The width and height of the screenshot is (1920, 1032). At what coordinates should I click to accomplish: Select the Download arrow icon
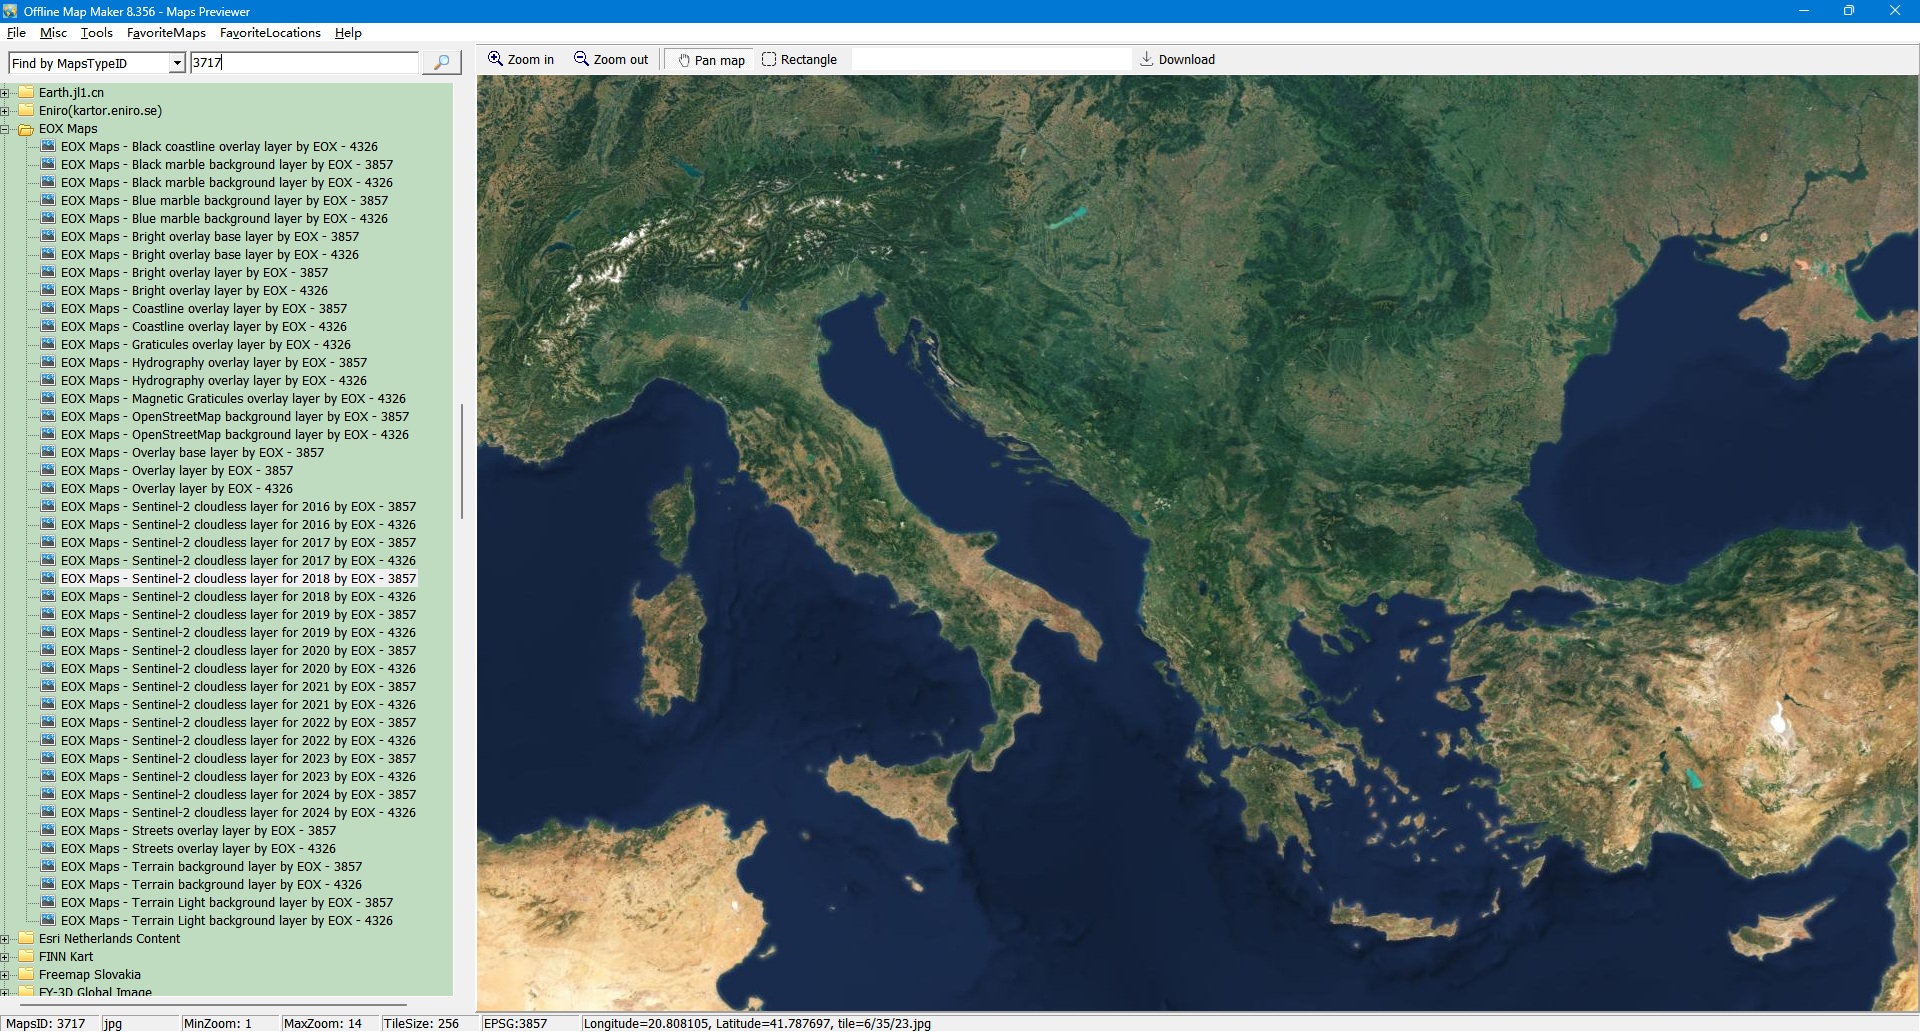[1146, 59]
